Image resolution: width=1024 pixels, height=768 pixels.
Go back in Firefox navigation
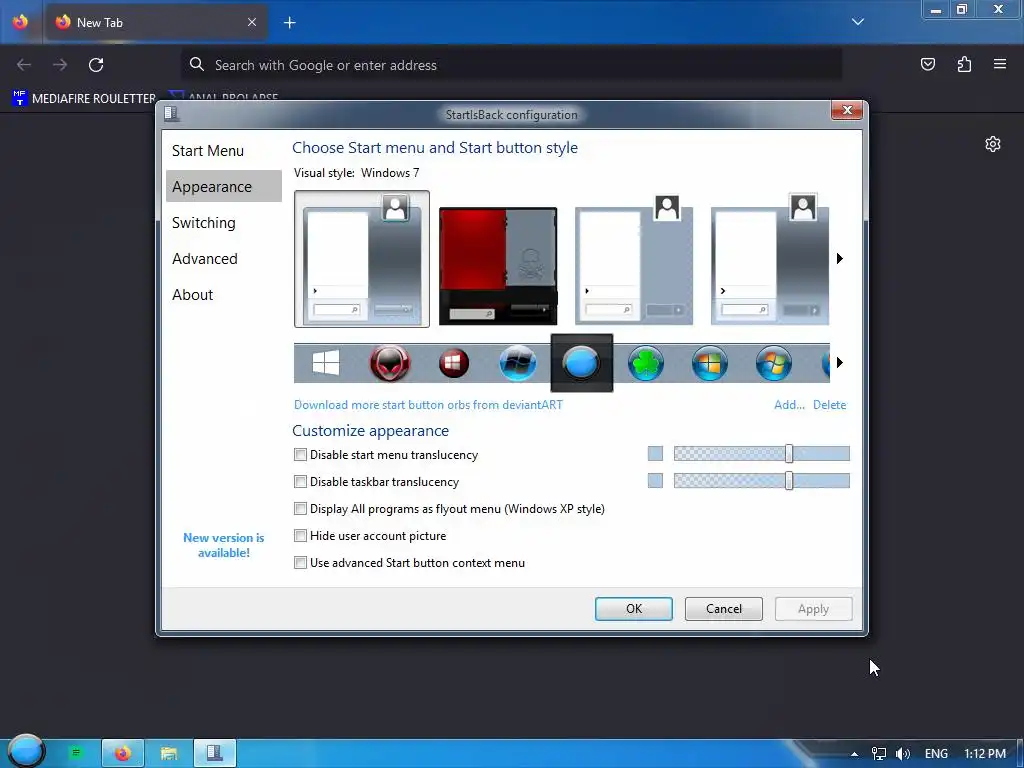coord(24,65)
